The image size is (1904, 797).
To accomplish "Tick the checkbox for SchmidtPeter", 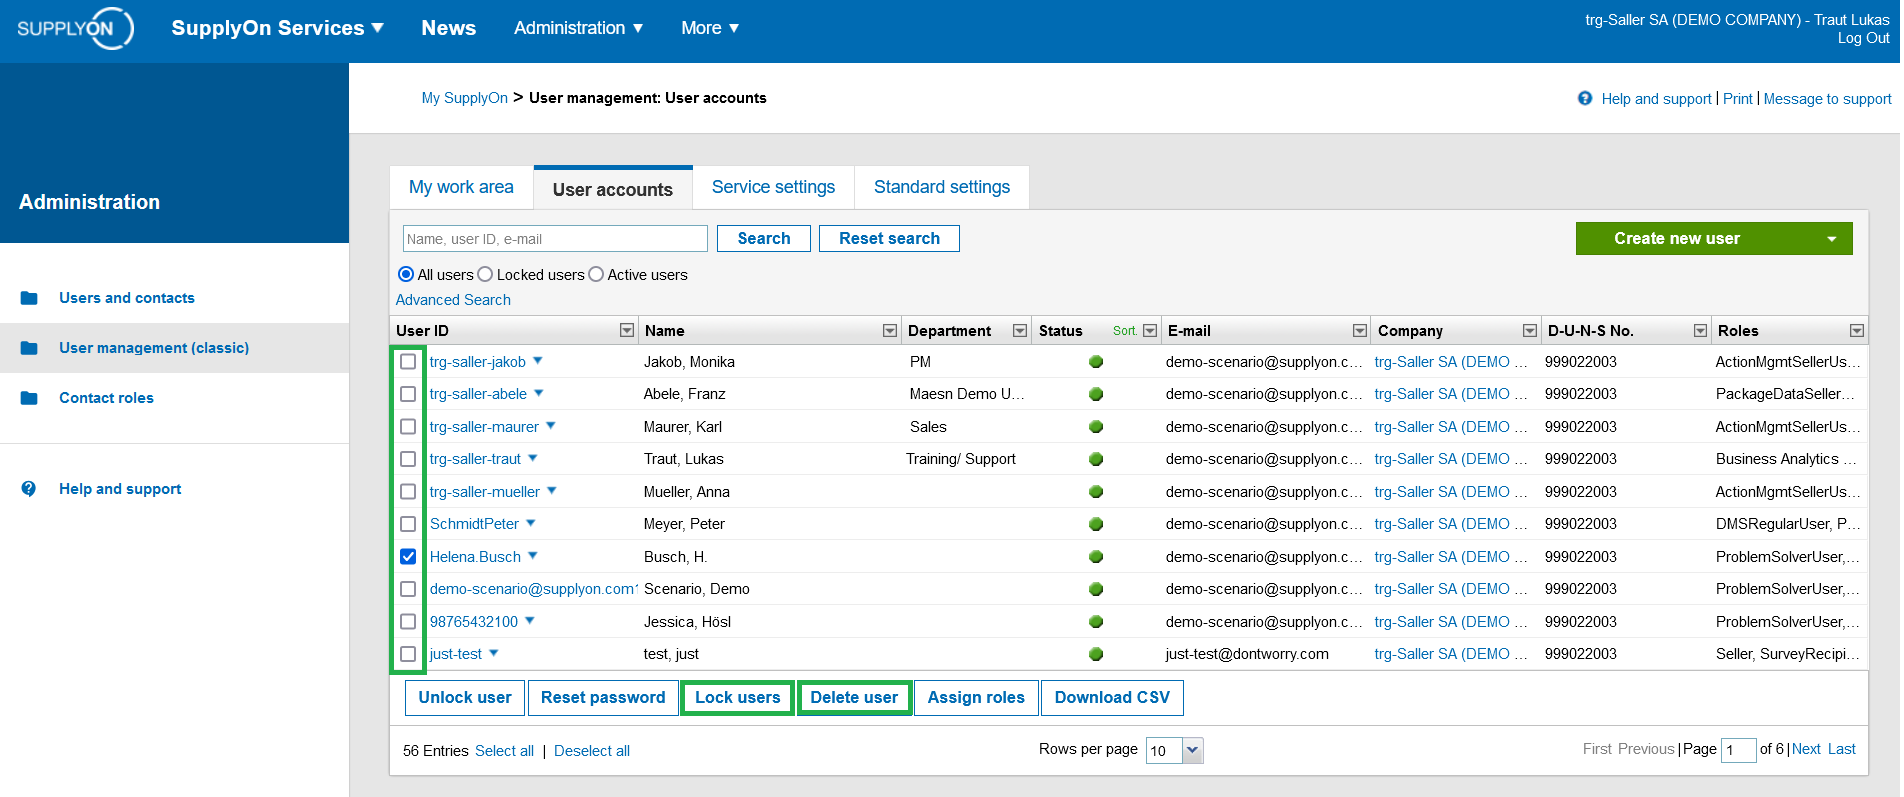I will click(x=408, y=524).
